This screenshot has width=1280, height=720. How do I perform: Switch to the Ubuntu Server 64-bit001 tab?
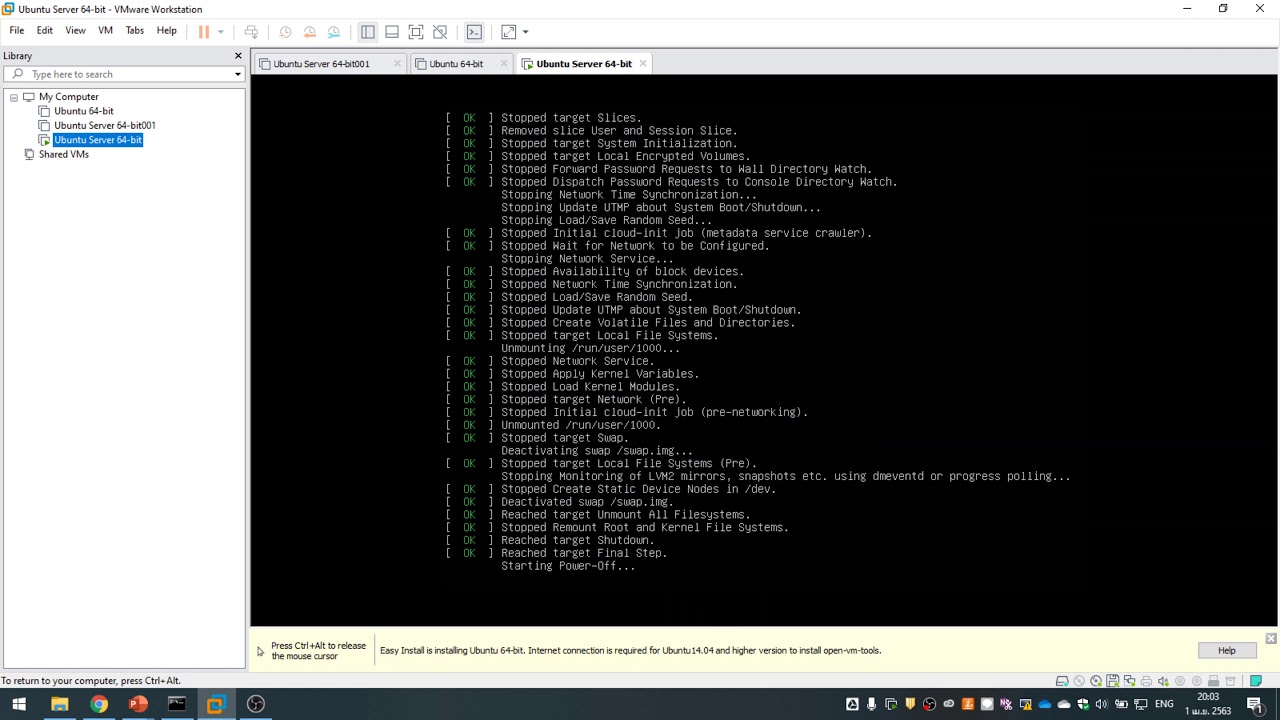321,64
